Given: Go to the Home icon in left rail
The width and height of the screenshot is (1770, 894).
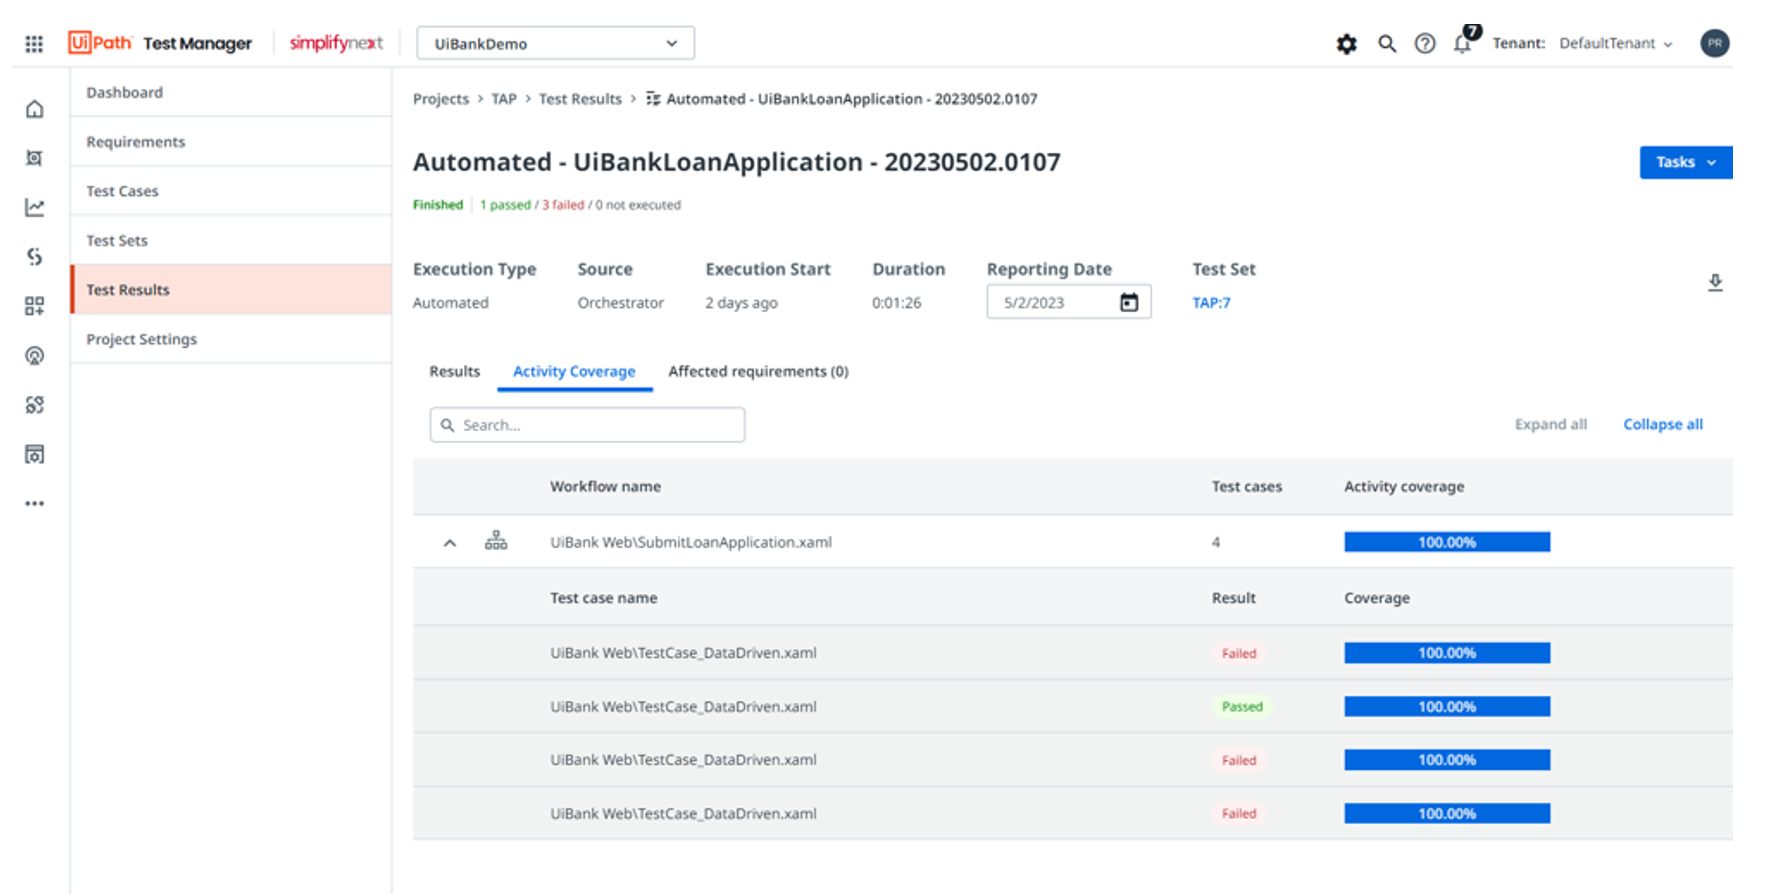Looking at the screenshot, I should tap(35, 109).
